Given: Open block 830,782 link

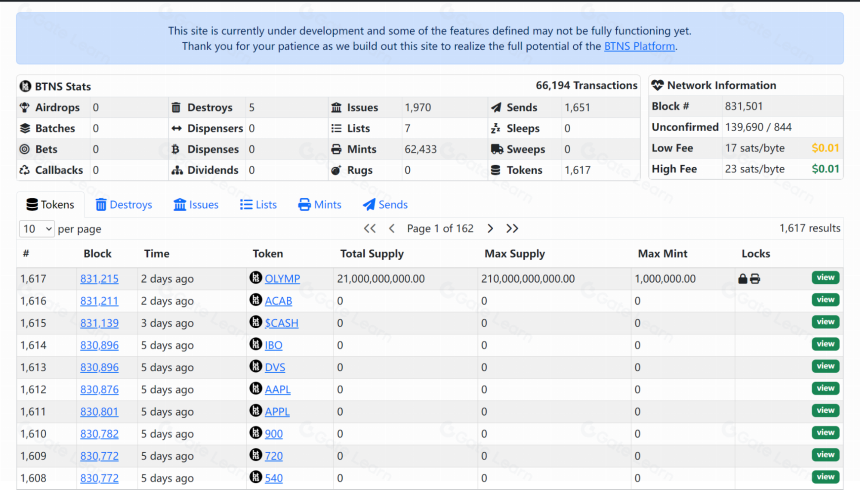Looking at the screenshot, I should [99, 434].
